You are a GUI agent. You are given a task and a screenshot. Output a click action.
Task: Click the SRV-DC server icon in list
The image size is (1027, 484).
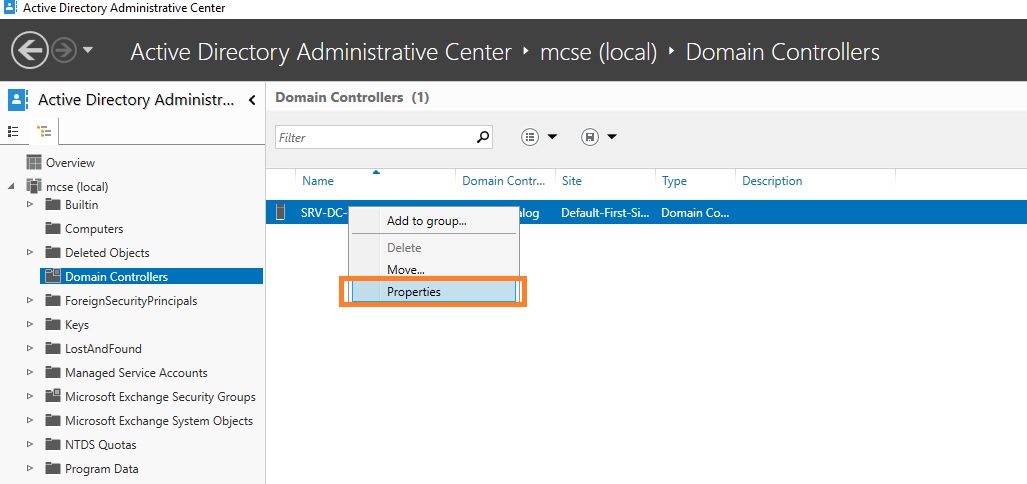(x=281, y=212)
